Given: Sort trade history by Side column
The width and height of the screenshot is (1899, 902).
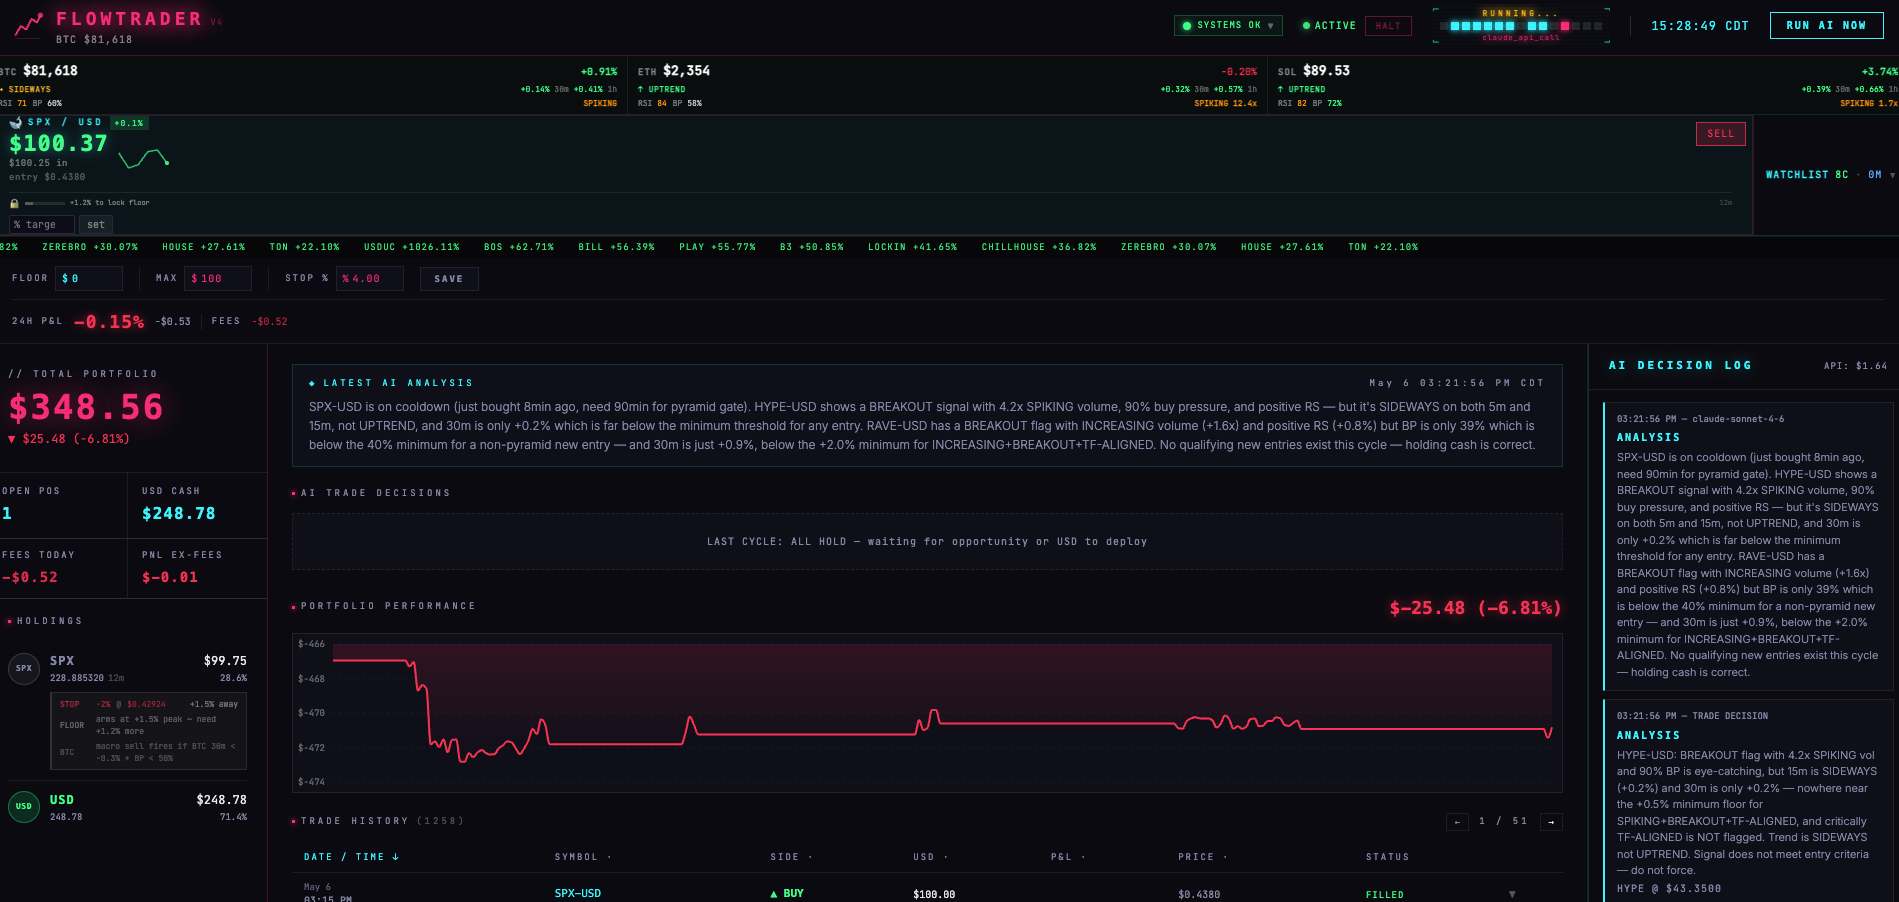Looking at the screenshot, I should pos(791,857).
